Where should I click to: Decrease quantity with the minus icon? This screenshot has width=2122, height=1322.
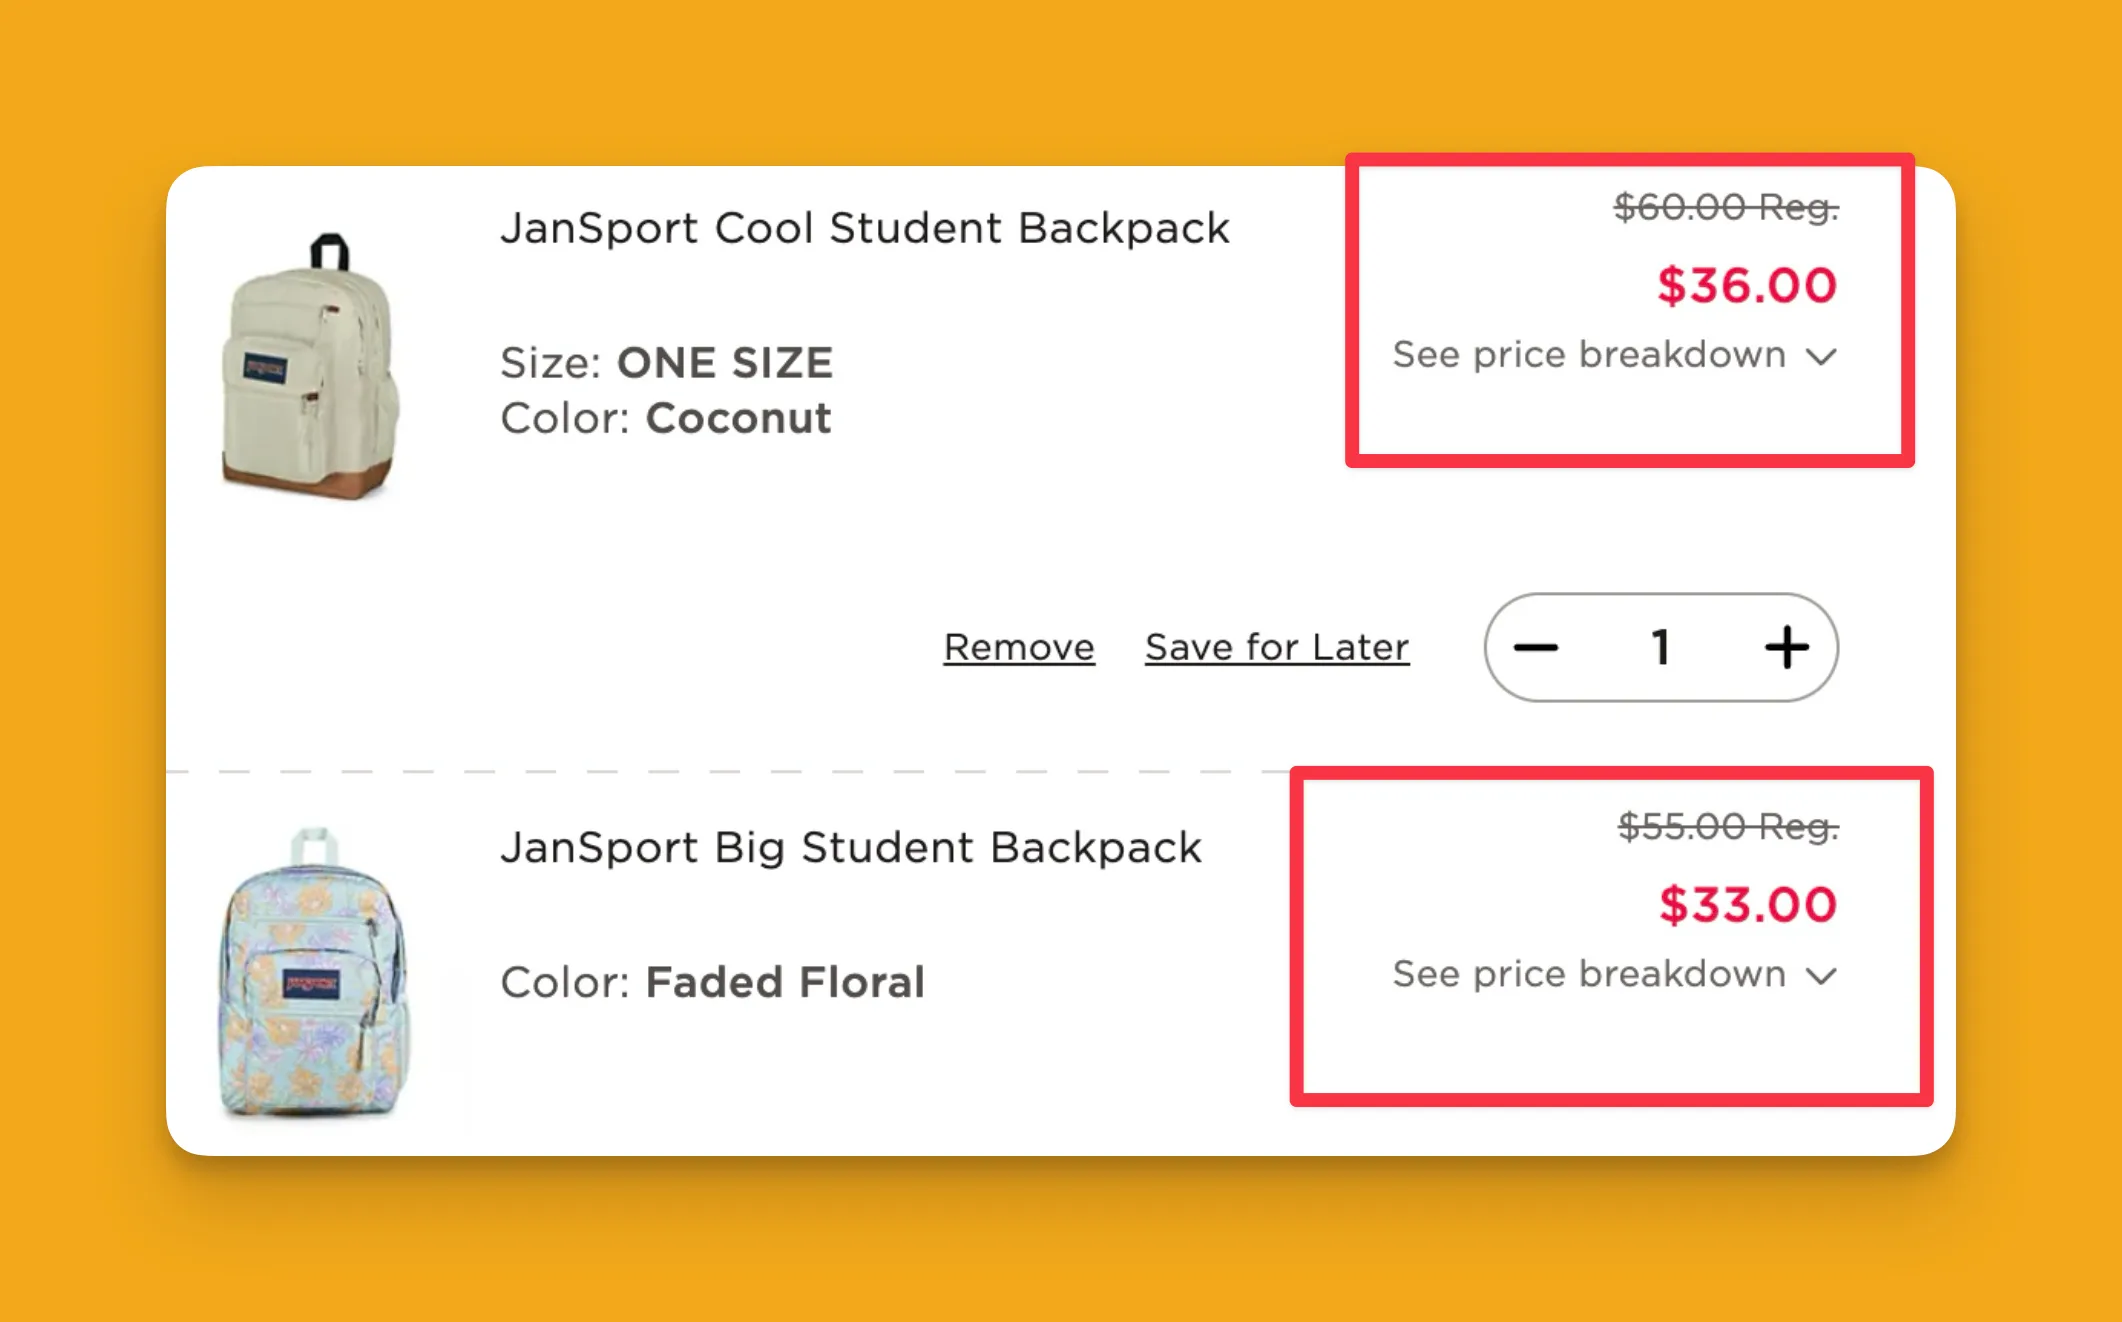(x=1536, y=648)
